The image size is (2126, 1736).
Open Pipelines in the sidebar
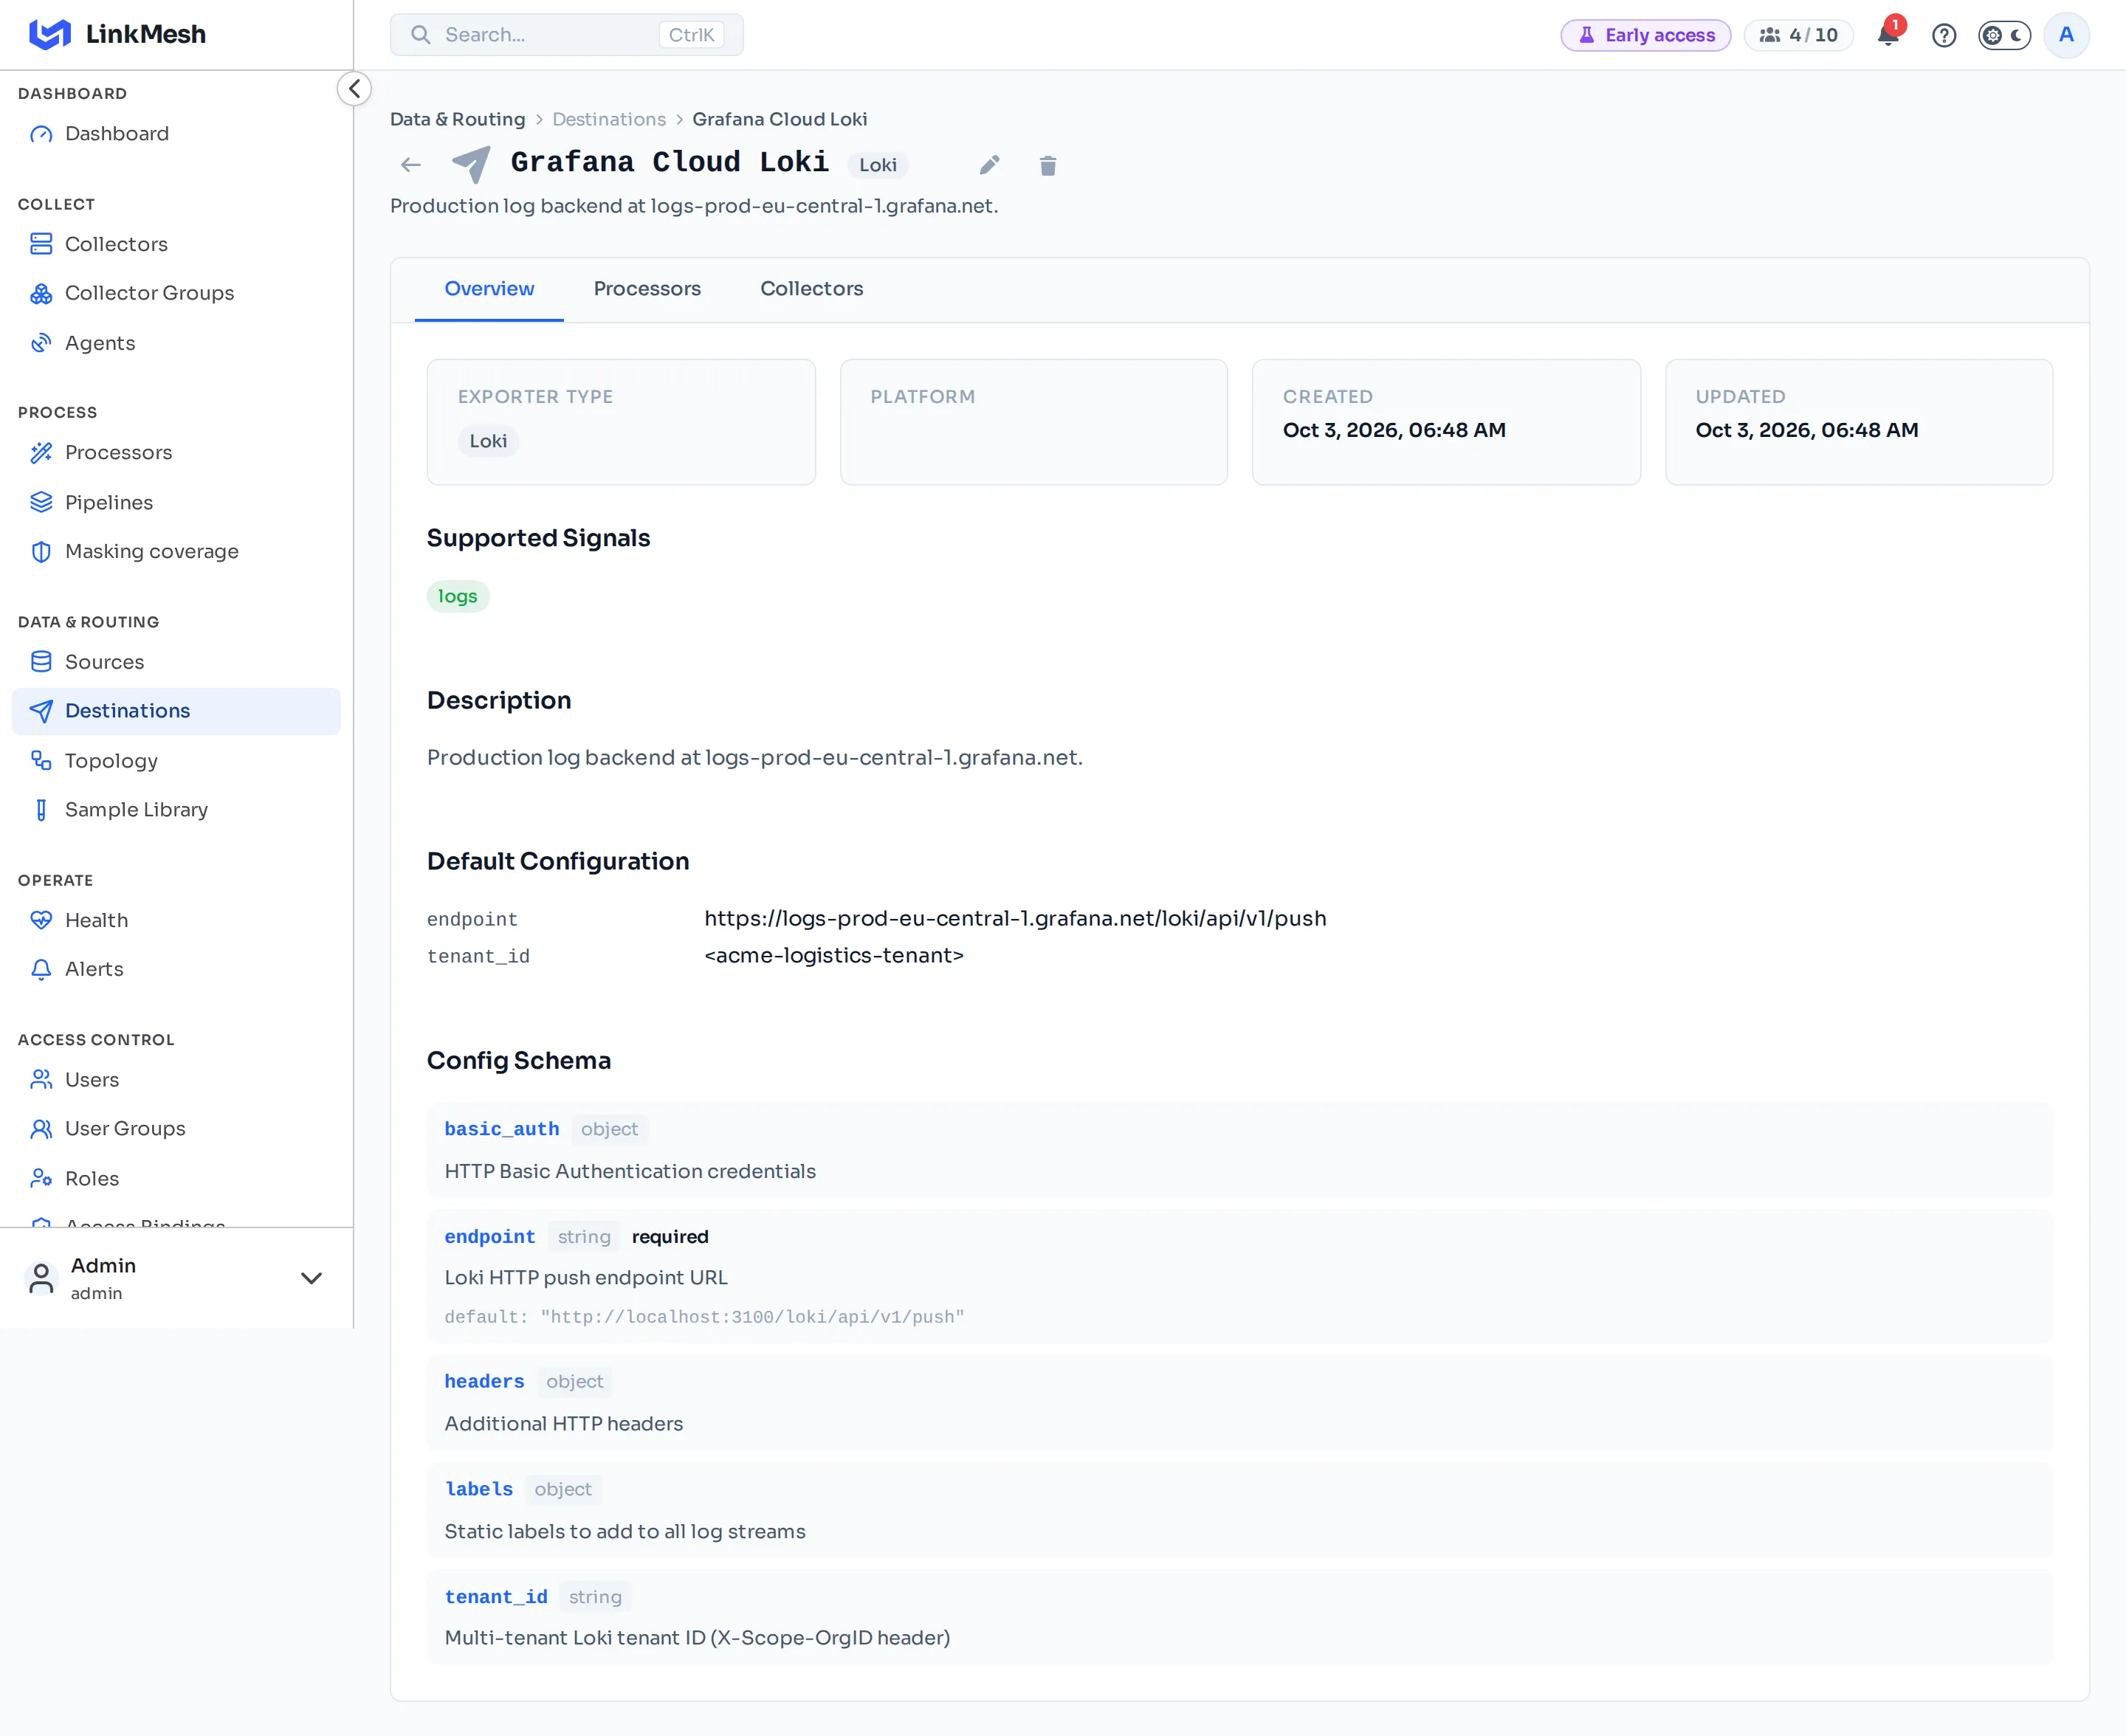click(176, 502)
